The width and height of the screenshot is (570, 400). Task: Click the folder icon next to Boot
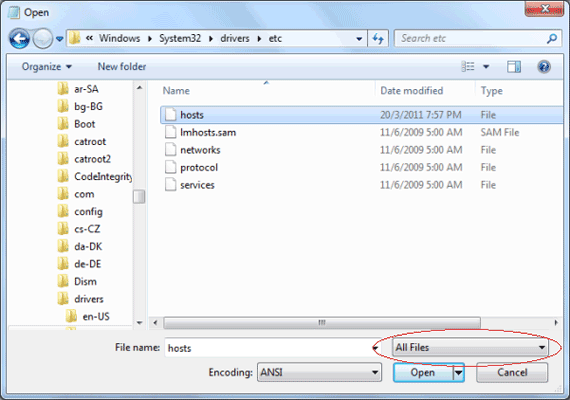tap(63, 124)
